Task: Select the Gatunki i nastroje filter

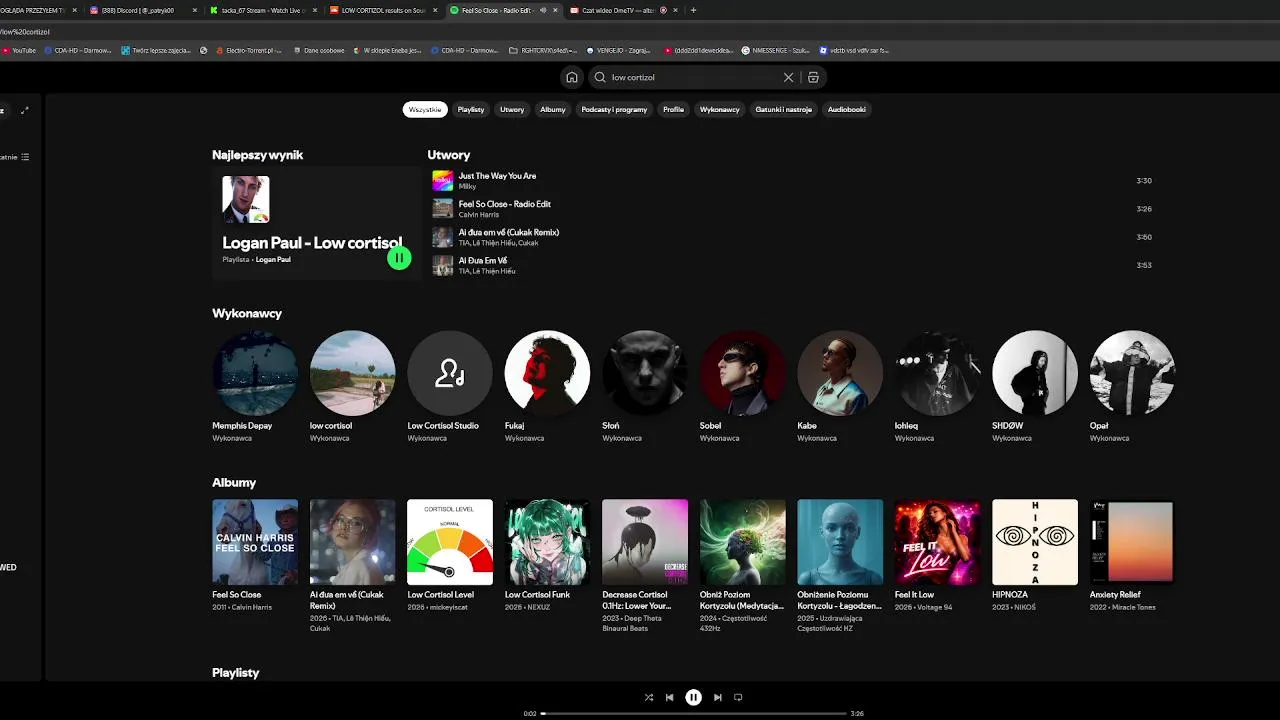Action: click(x=784, y=109)
